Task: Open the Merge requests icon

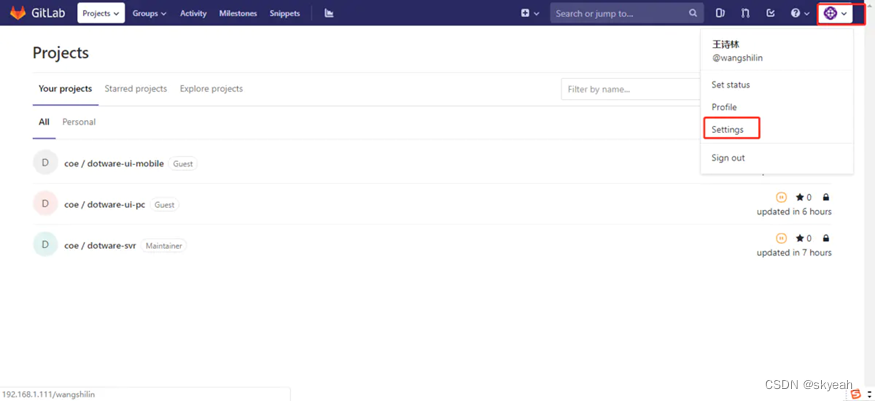Action: [746, 13]
